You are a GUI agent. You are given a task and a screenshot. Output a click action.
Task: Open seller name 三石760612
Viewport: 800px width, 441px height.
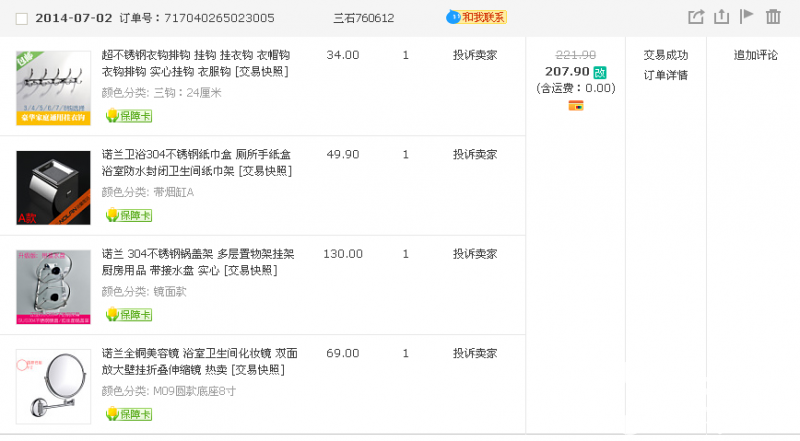363,18
